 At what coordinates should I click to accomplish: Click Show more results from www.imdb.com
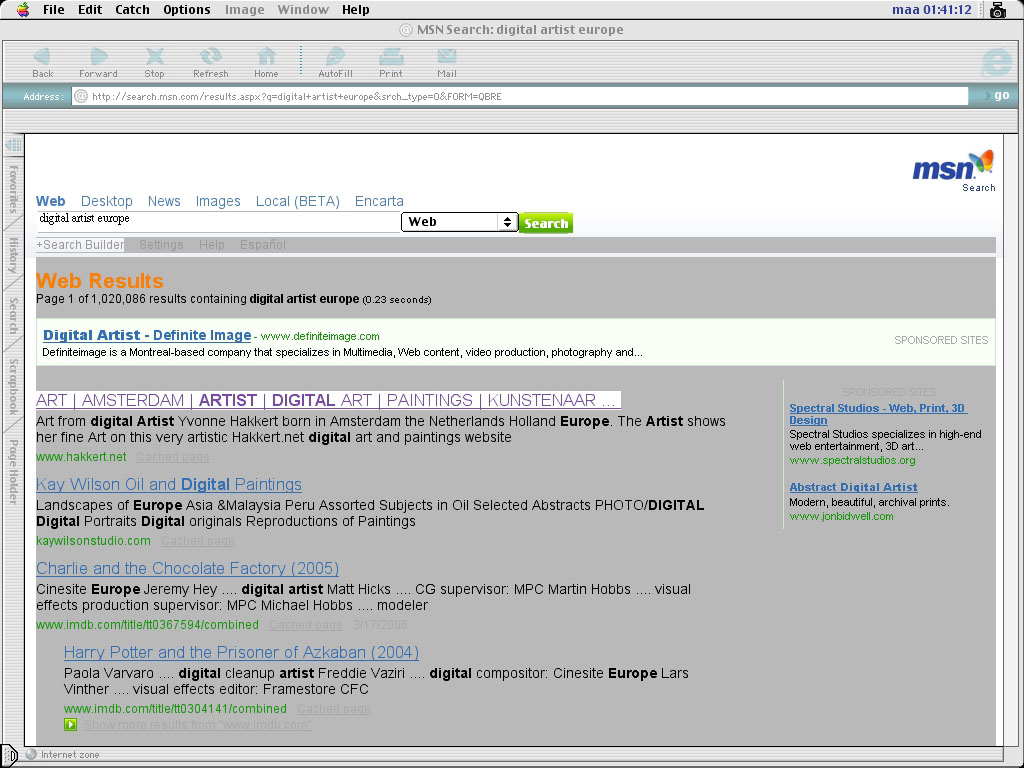pos(198,725)
